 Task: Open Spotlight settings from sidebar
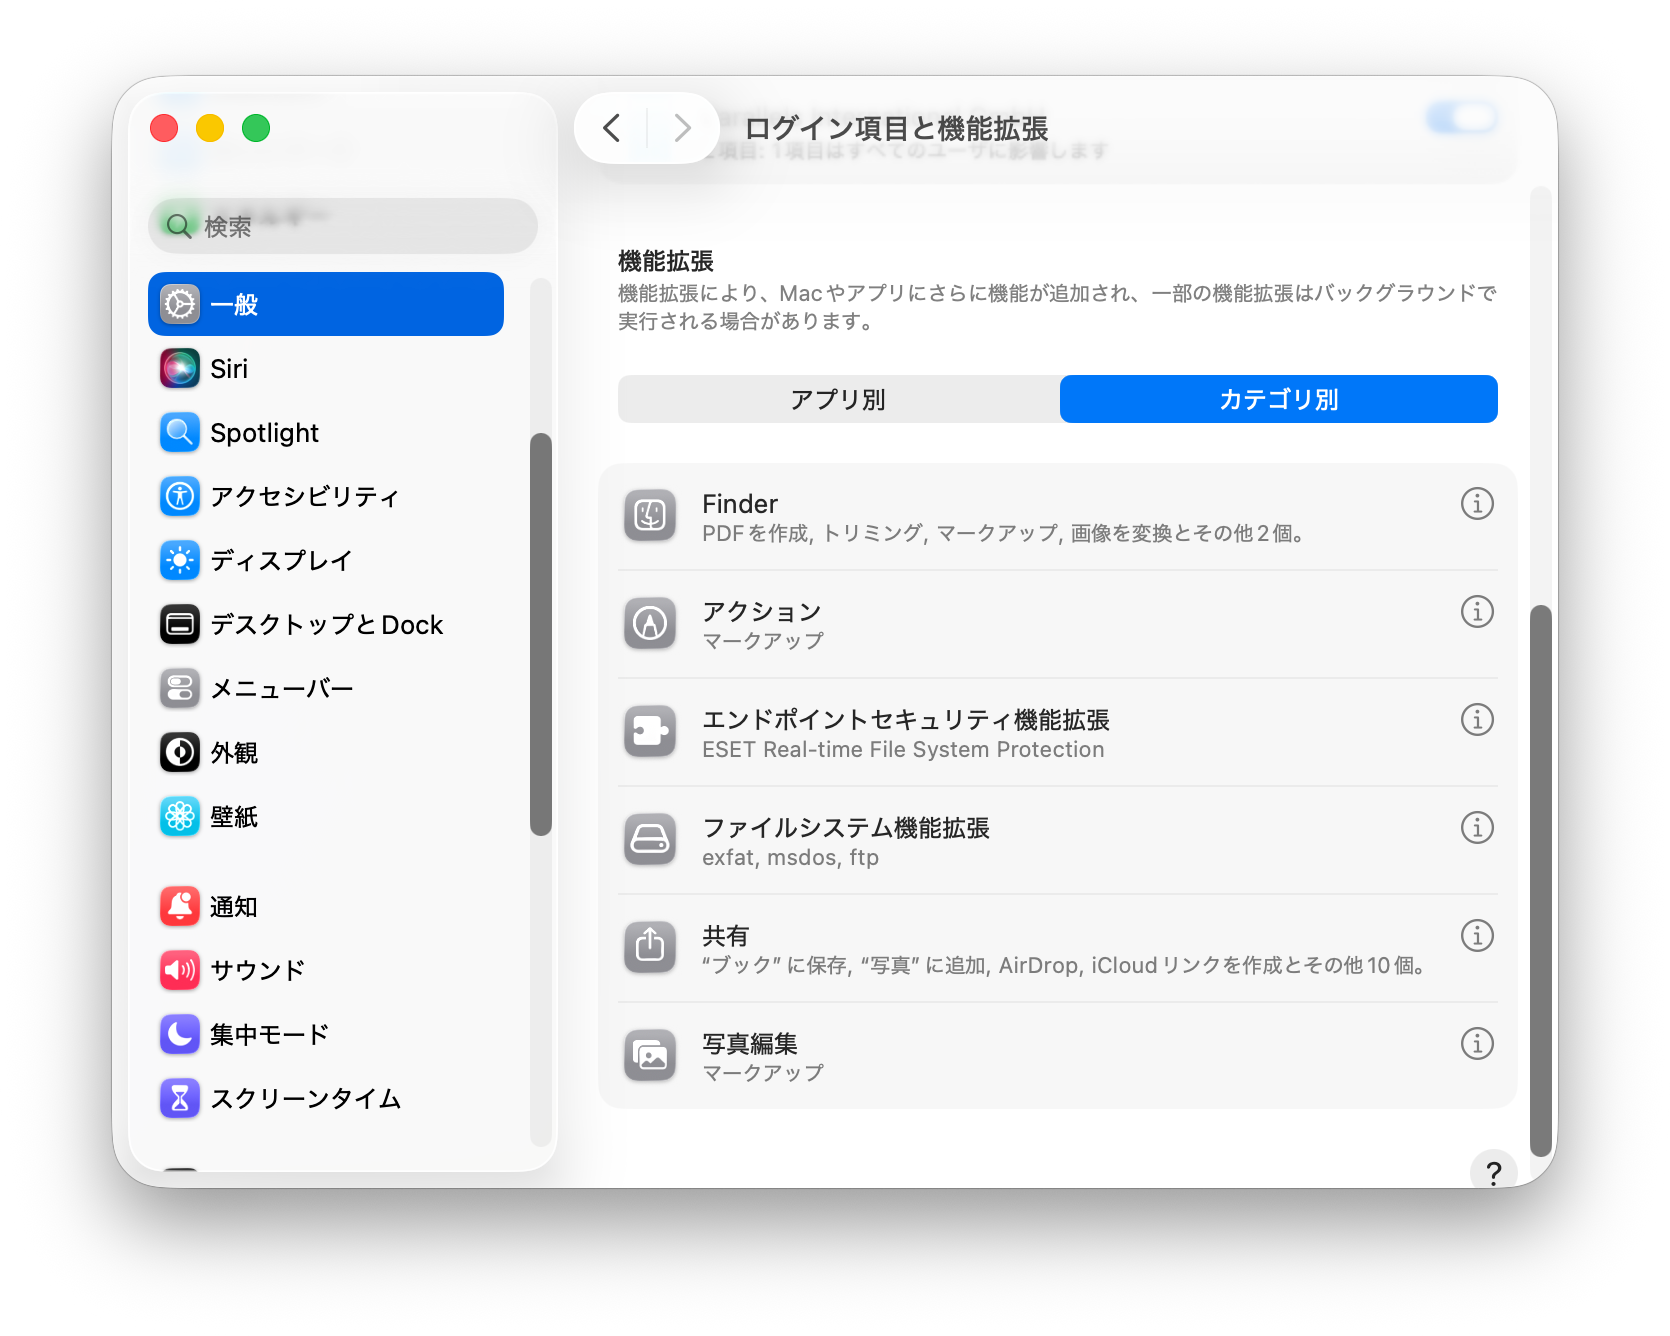264,433
